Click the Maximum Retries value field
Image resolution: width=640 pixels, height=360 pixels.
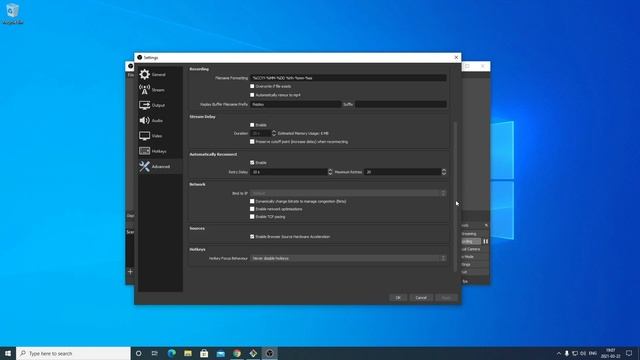[x=402, y=172]
